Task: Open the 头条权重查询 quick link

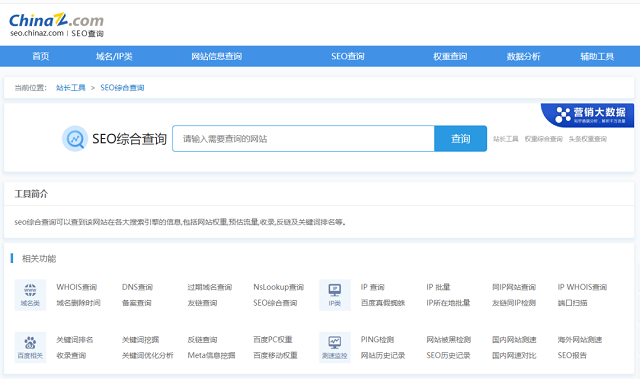Action: point(588,139)
